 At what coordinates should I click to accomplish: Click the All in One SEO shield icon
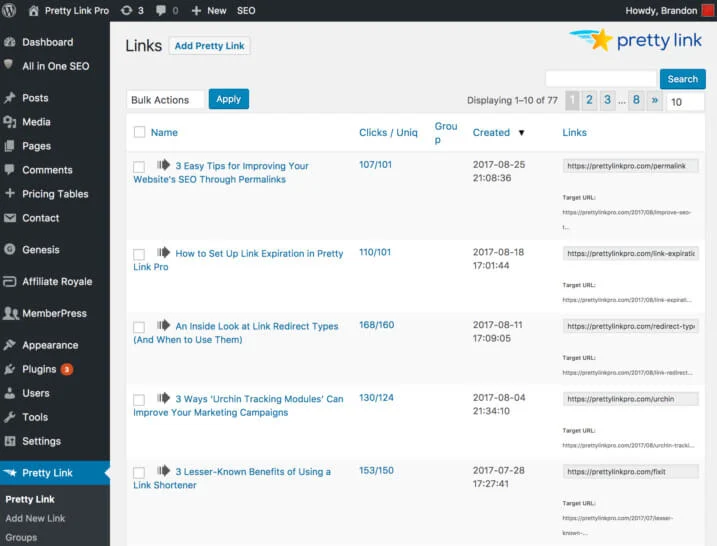8,64
